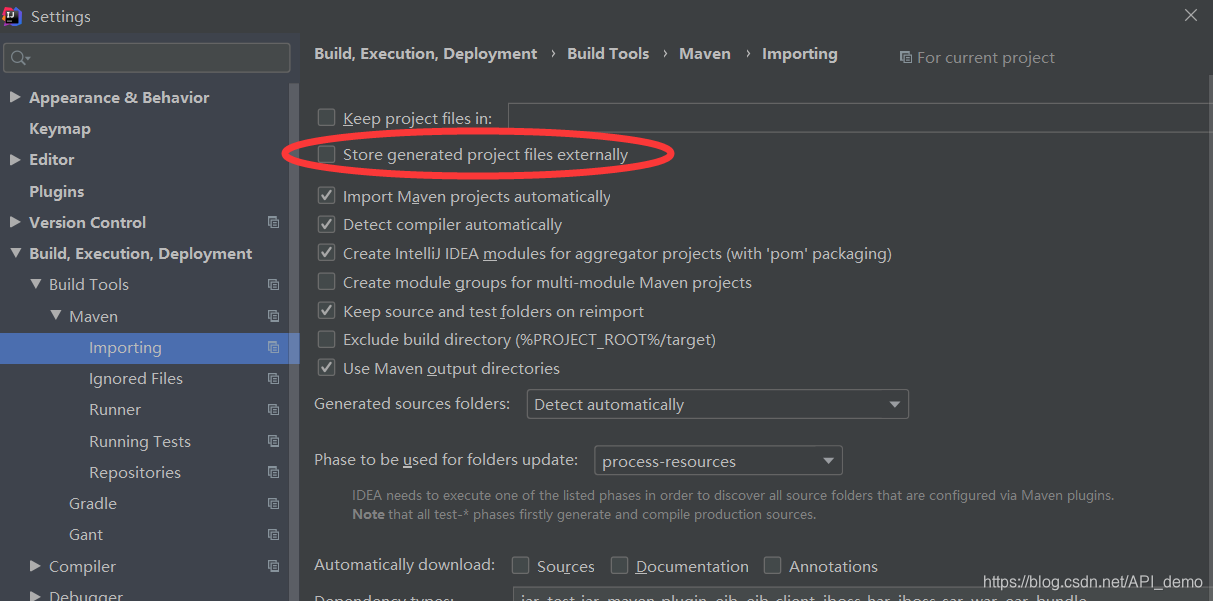Uncheck 'Keep source and test folders on reimport'
This screenshot has height=601, width=1213.
(x=326, y=311)
